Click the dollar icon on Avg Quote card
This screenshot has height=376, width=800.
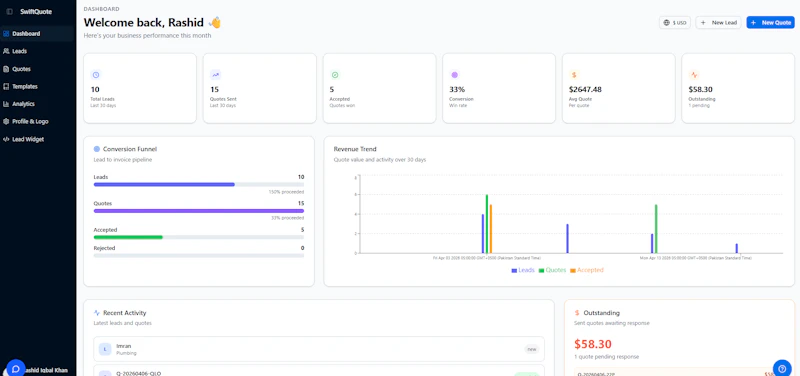pyautogui.click(x=574, y=75)
